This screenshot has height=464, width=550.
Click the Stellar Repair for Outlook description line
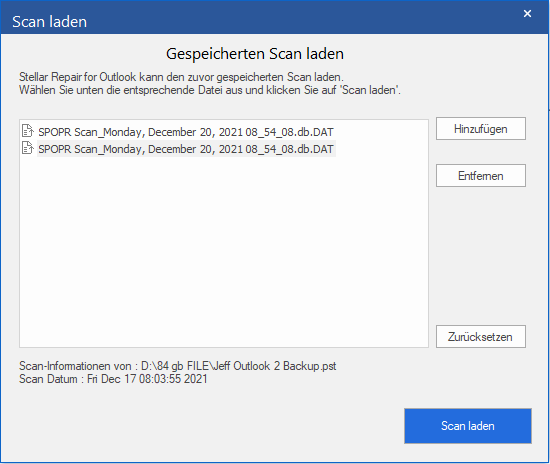[x=181, y=77]
